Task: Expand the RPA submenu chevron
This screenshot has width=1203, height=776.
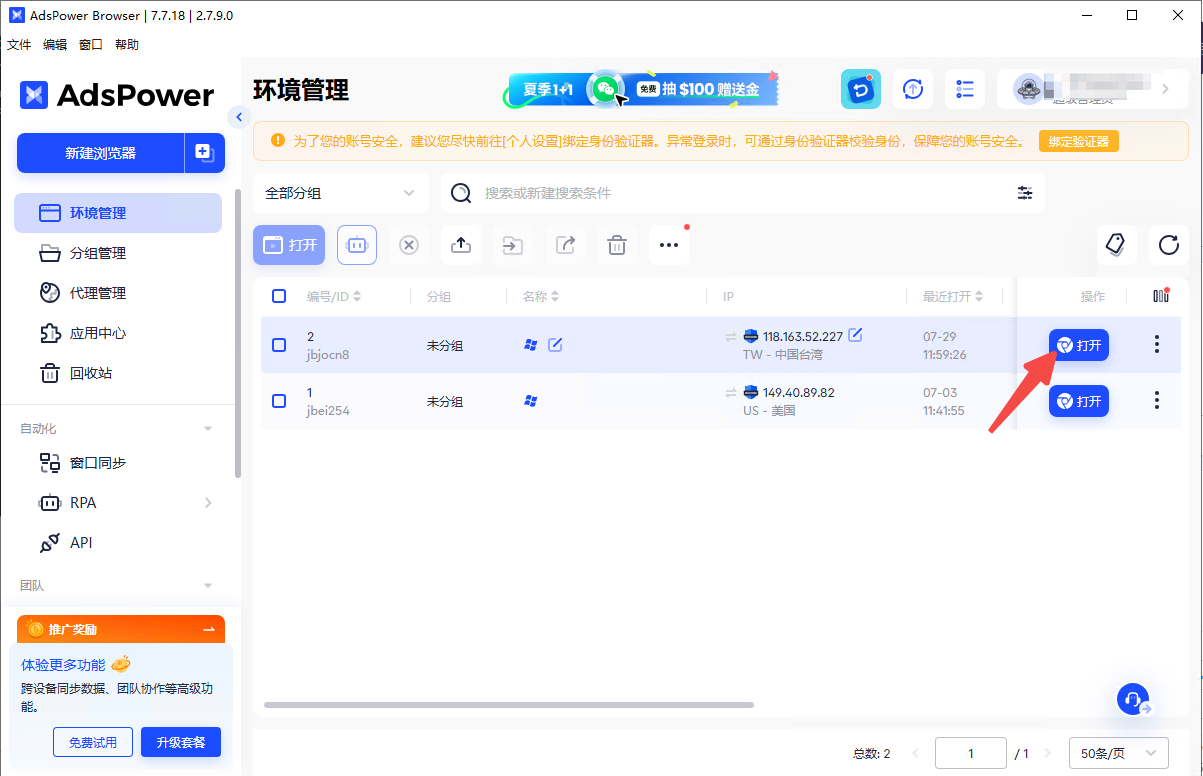Action: coord(208,503)
